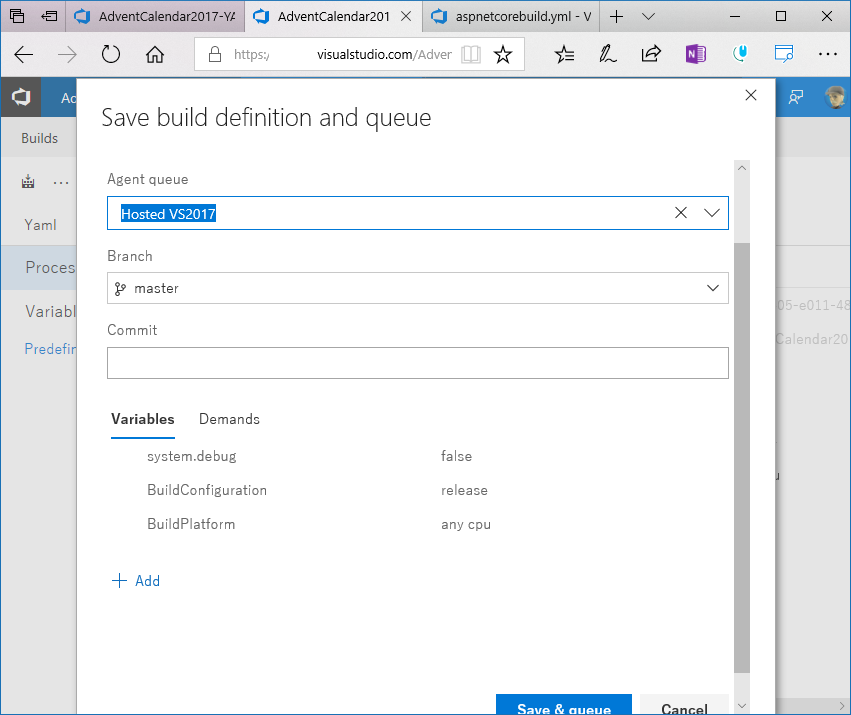Clear the Agent queue value
This screenshot has width=851, height=715.
click(x=681, y=213)
